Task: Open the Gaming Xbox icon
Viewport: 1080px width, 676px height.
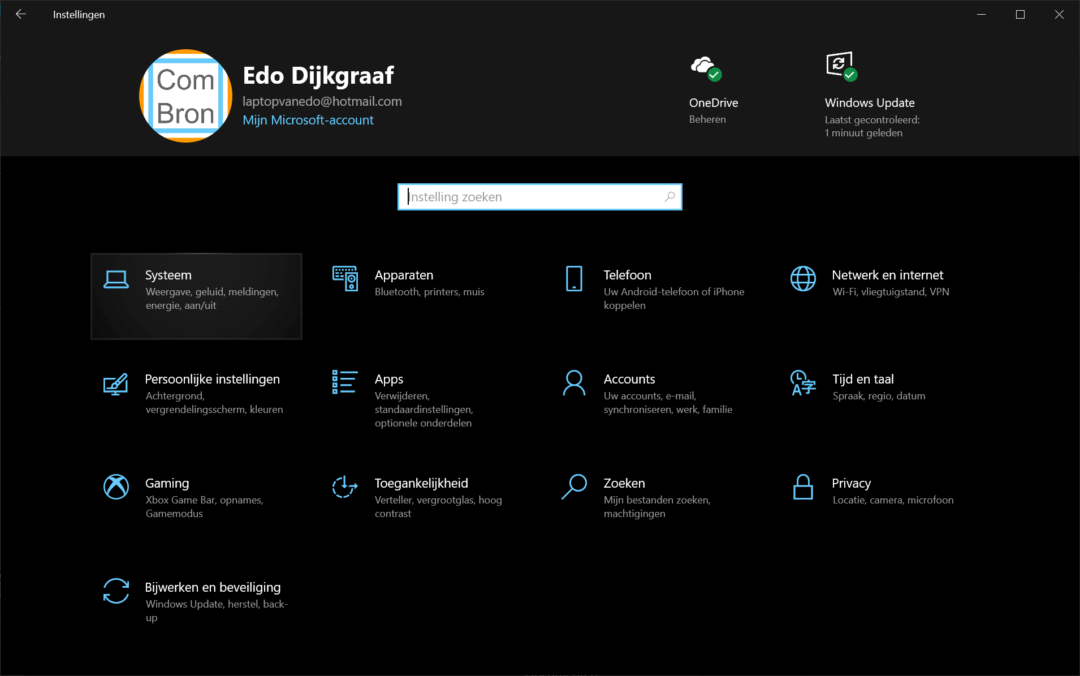Action: [117, 487]
